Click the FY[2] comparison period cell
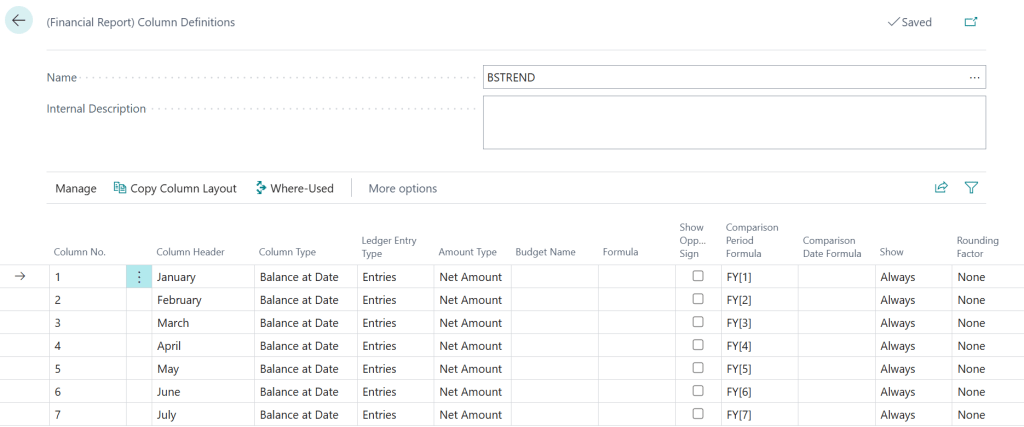 [760, 300]
